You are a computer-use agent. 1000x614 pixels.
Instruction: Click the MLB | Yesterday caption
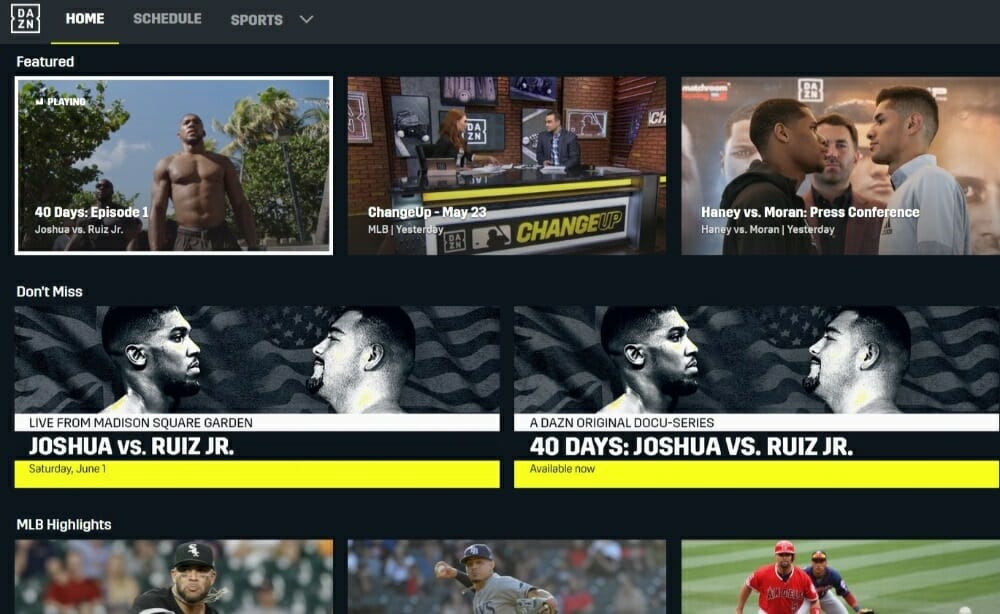click(406, 230)
